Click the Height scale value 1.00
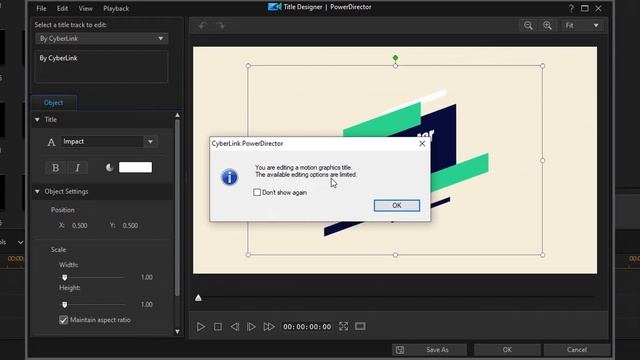 (147, 304)
